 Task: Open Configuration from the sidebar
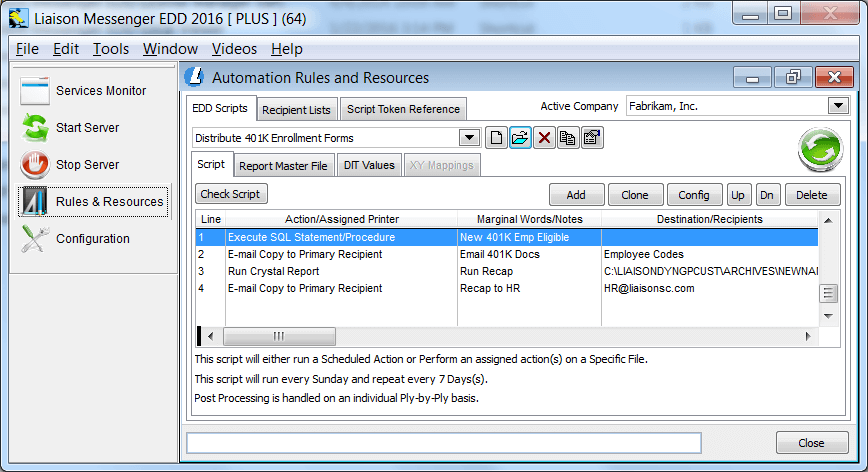coord(92,239)
